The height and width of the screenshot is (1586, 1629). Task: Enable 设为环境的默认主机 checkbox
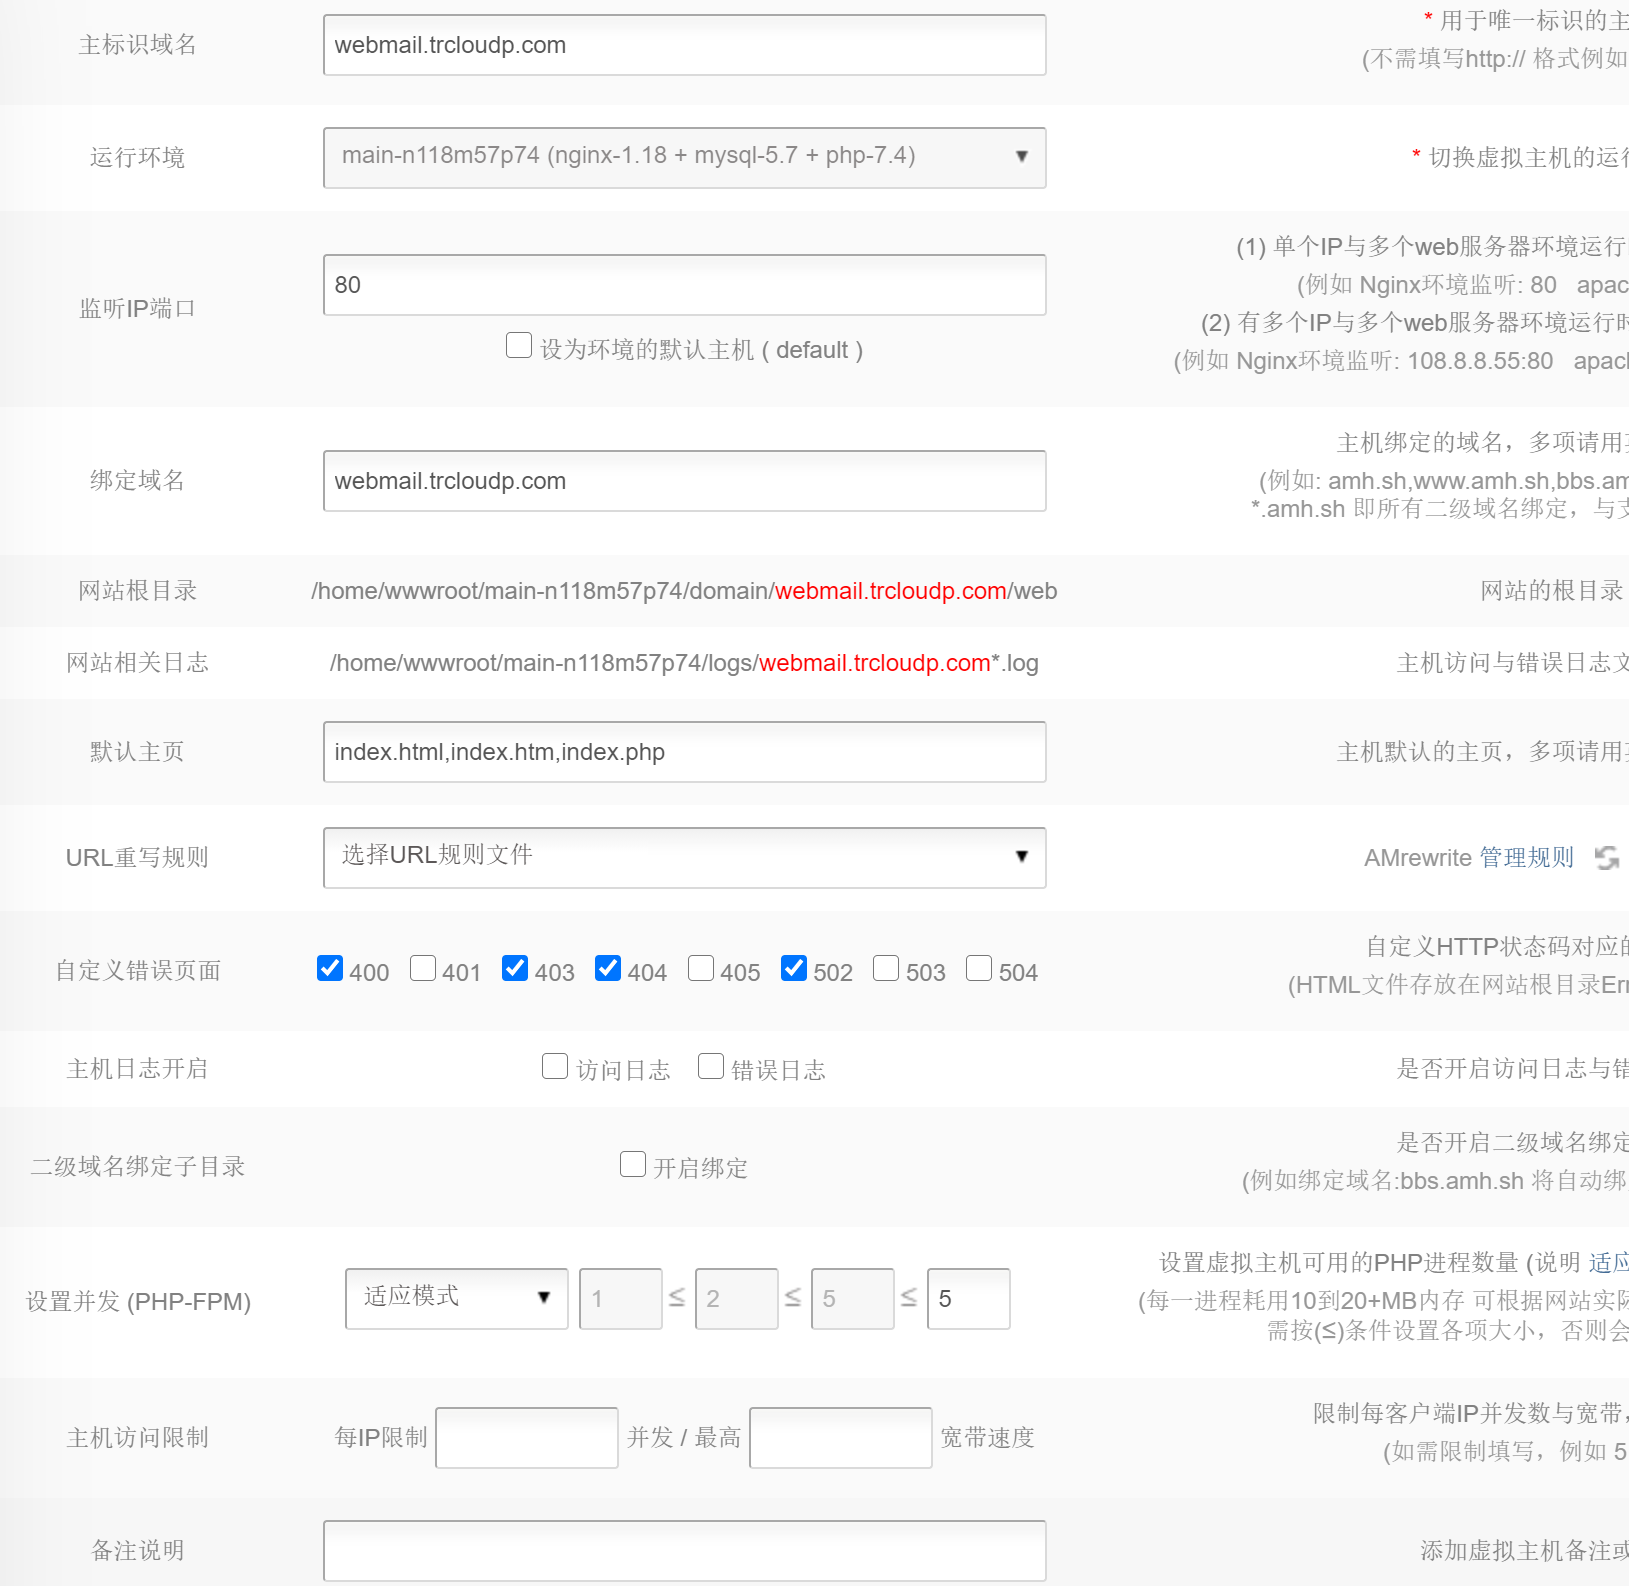[519, 346]
